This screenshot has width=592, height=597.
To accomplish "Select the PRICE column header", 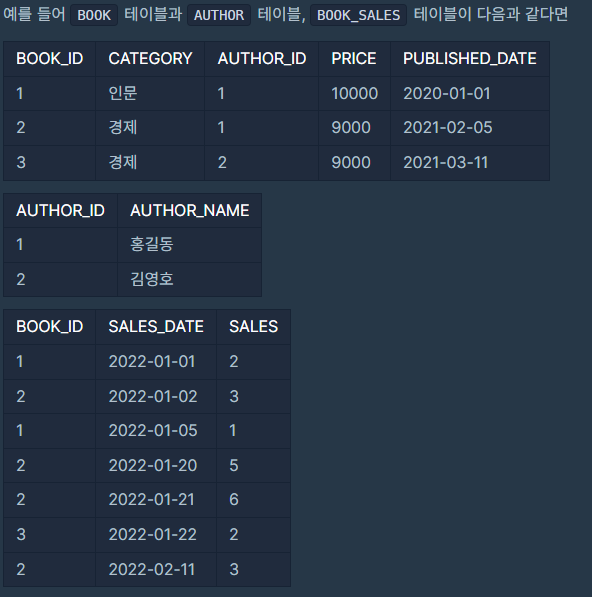I will pos(354,59).
